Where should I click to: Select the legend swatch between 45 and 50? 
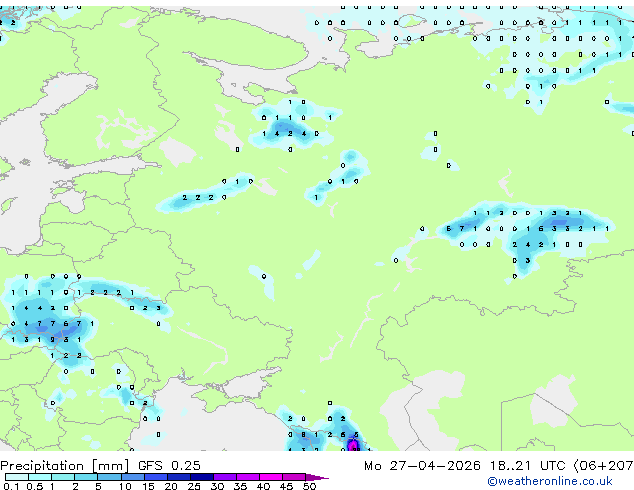[294, 477]
